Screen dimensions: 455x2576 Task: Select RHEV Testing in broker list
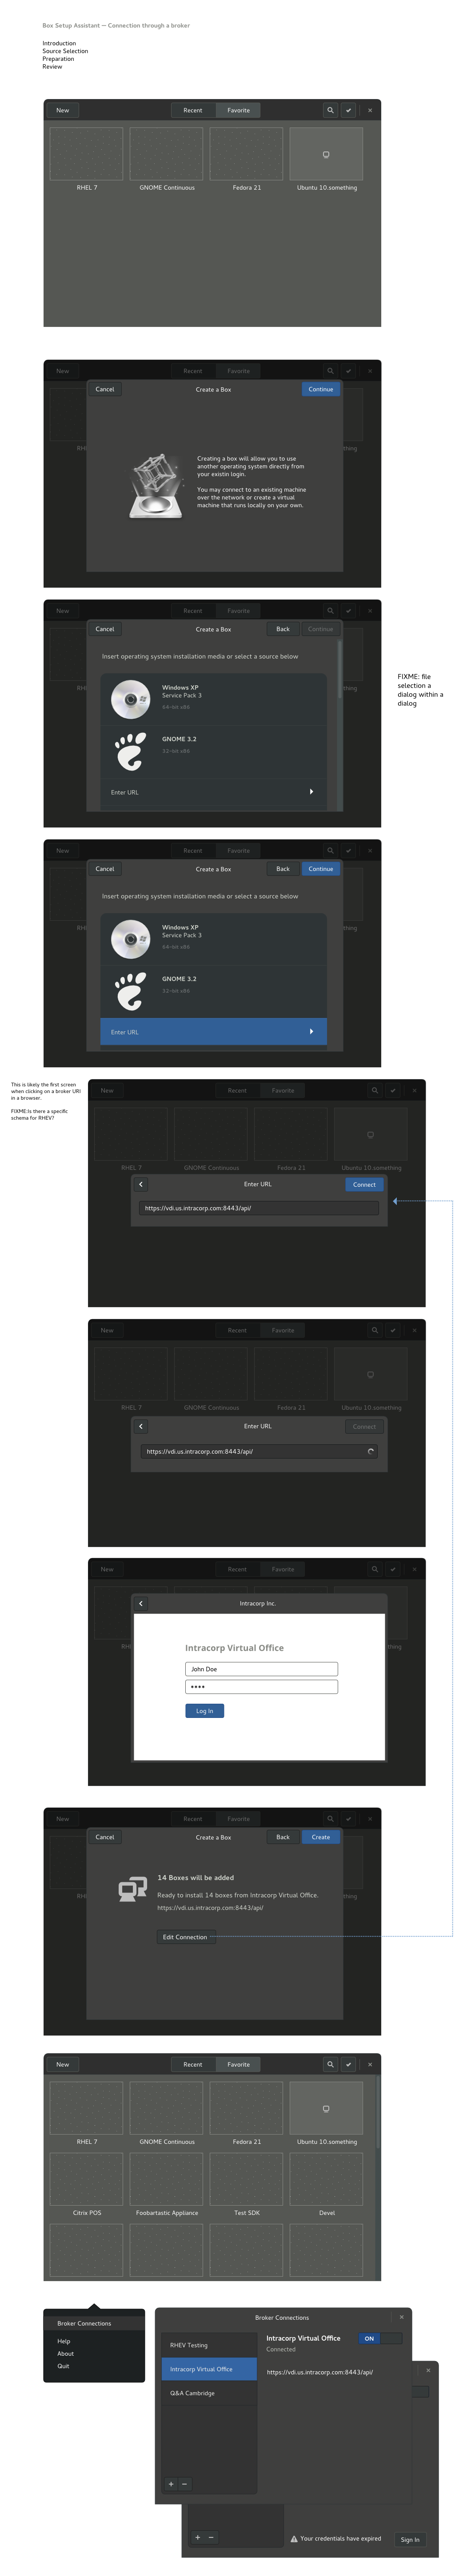pos(209,2345)
